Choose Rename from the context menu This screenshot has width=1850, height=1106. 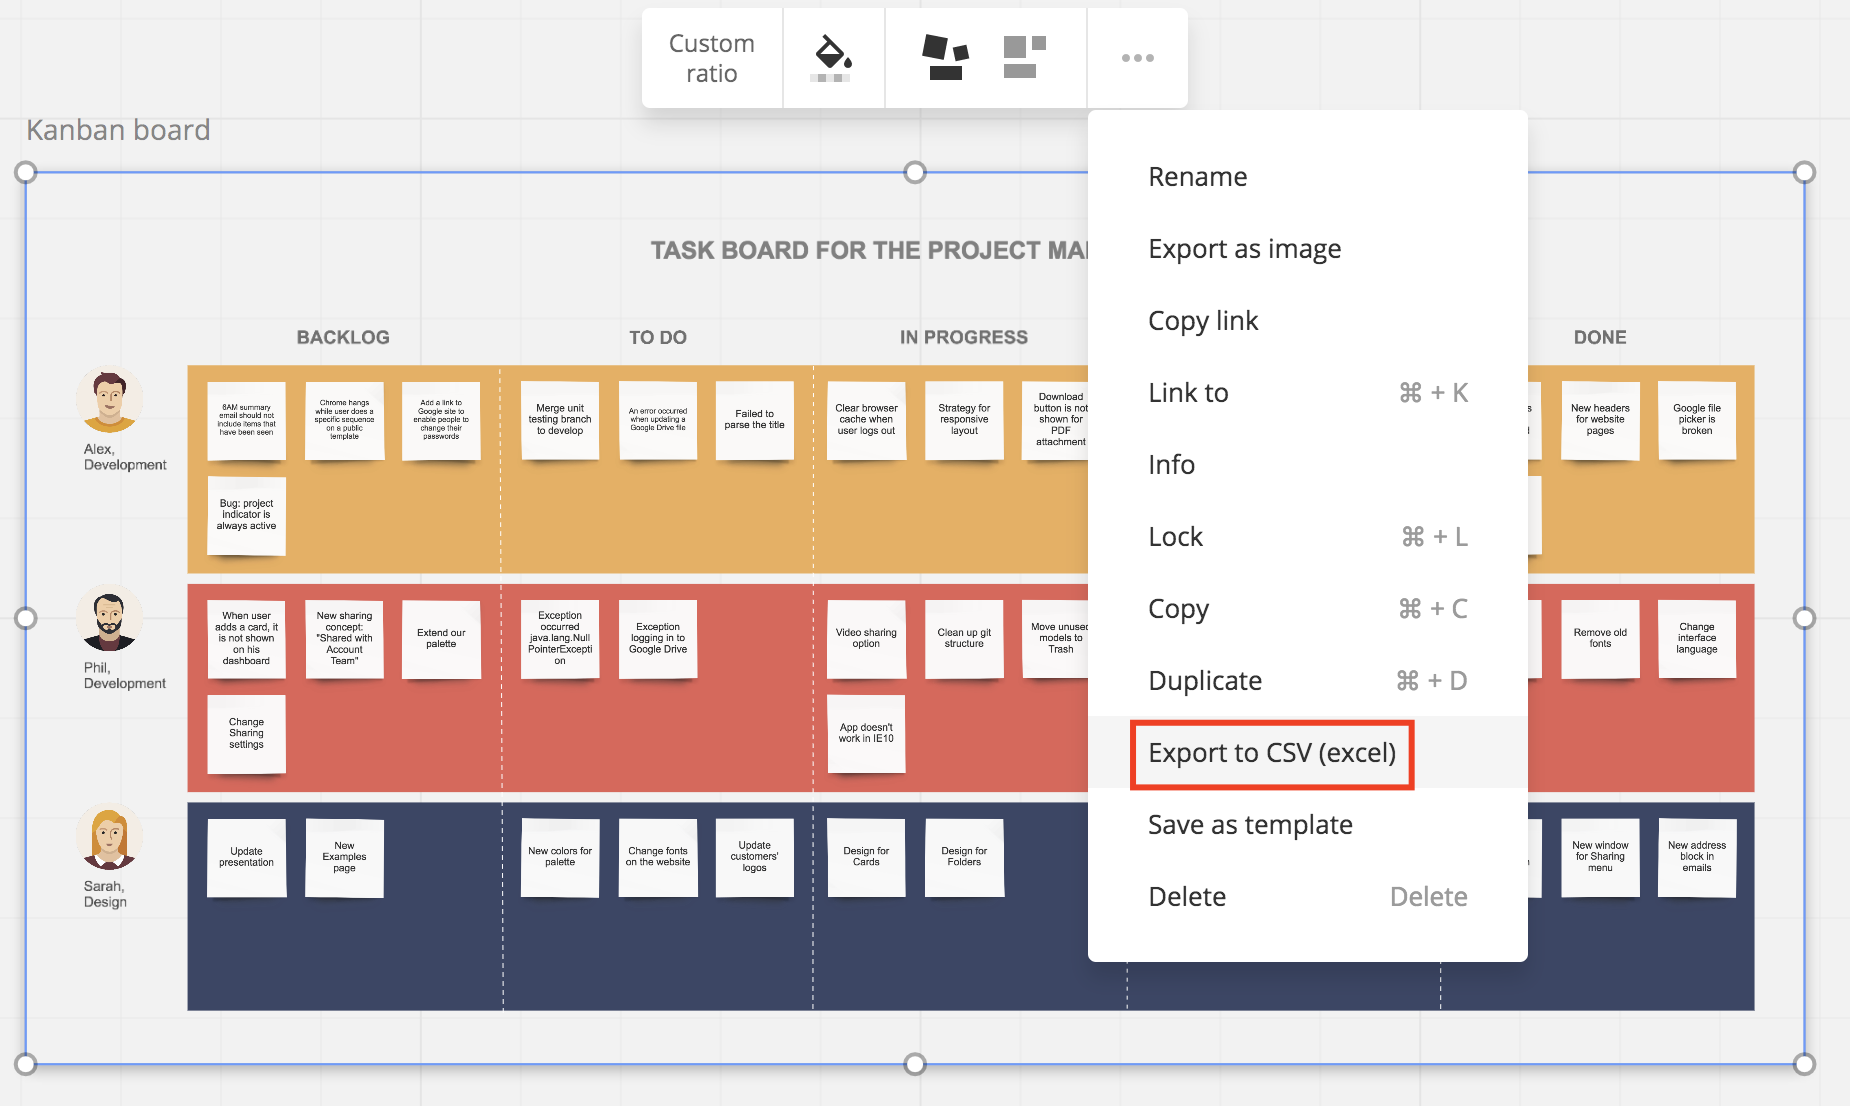pos(1197,177)
